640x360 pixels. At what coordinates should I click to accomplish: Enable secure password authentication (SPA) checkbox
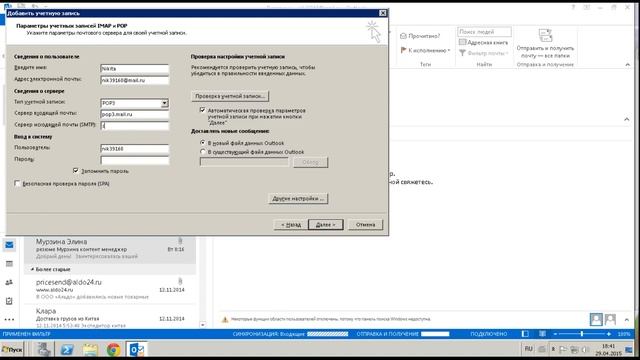[x=17, y=183]
